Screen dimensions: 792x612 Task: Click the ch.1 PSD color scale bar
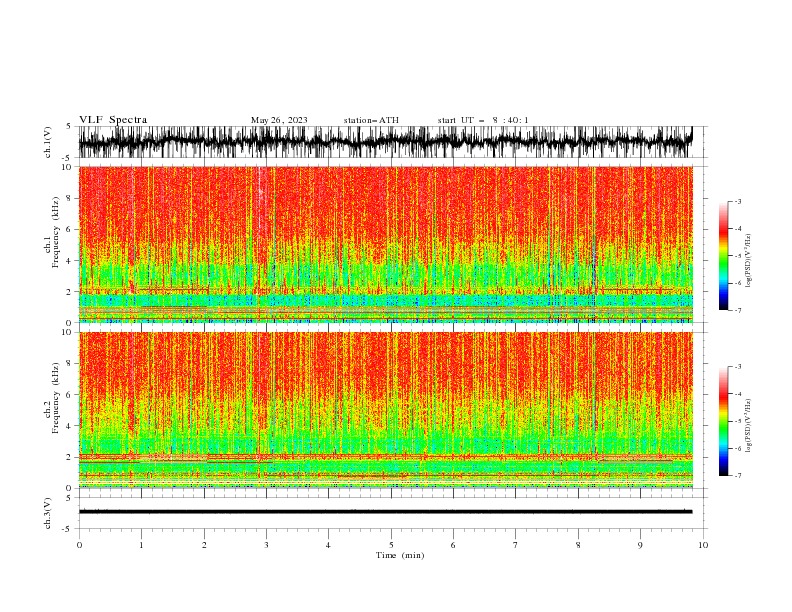[723, 256]
